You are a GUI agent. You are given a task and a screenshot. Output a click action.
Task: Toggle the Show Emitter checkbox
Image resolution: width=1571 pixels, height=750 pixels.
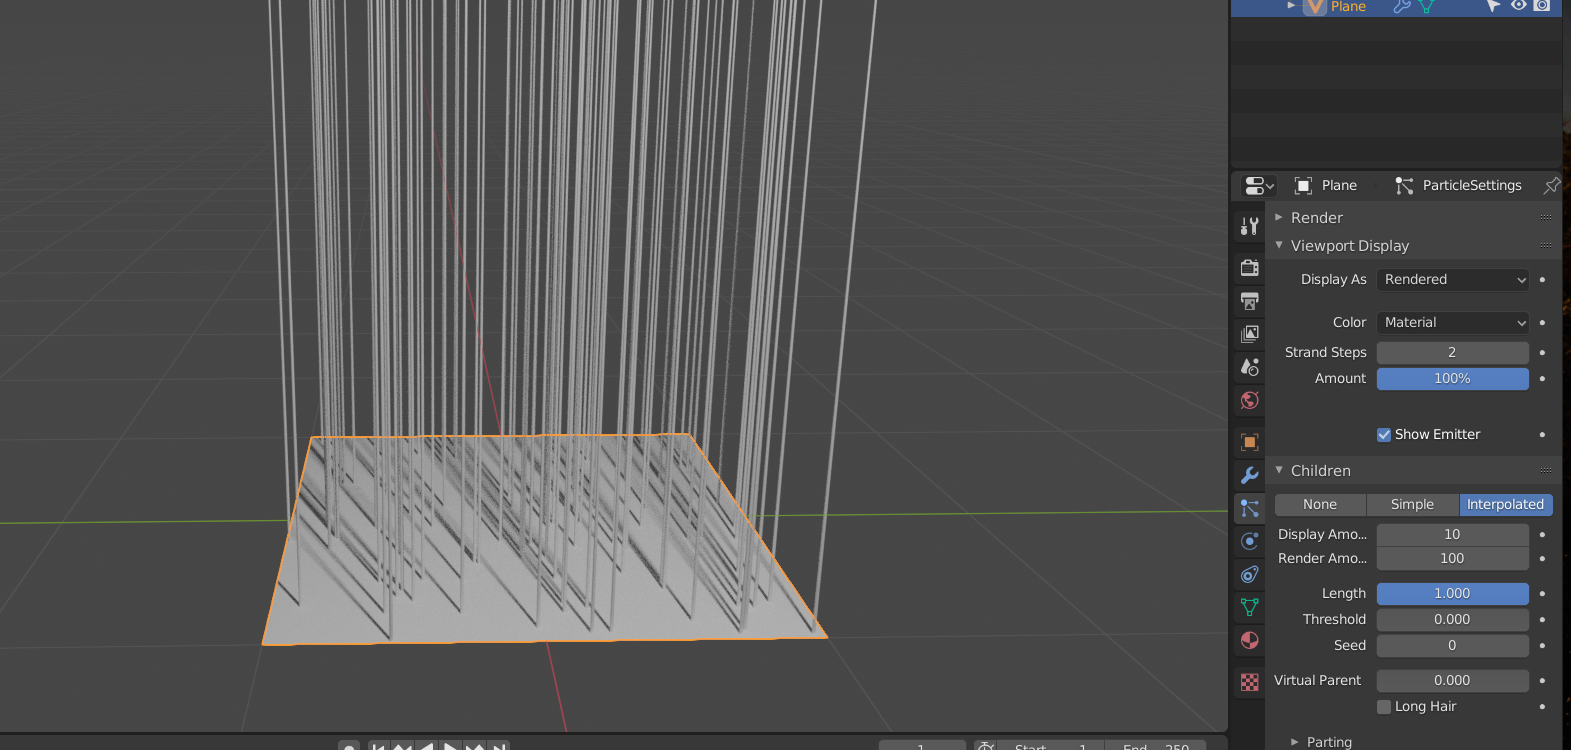(1384, 434)
